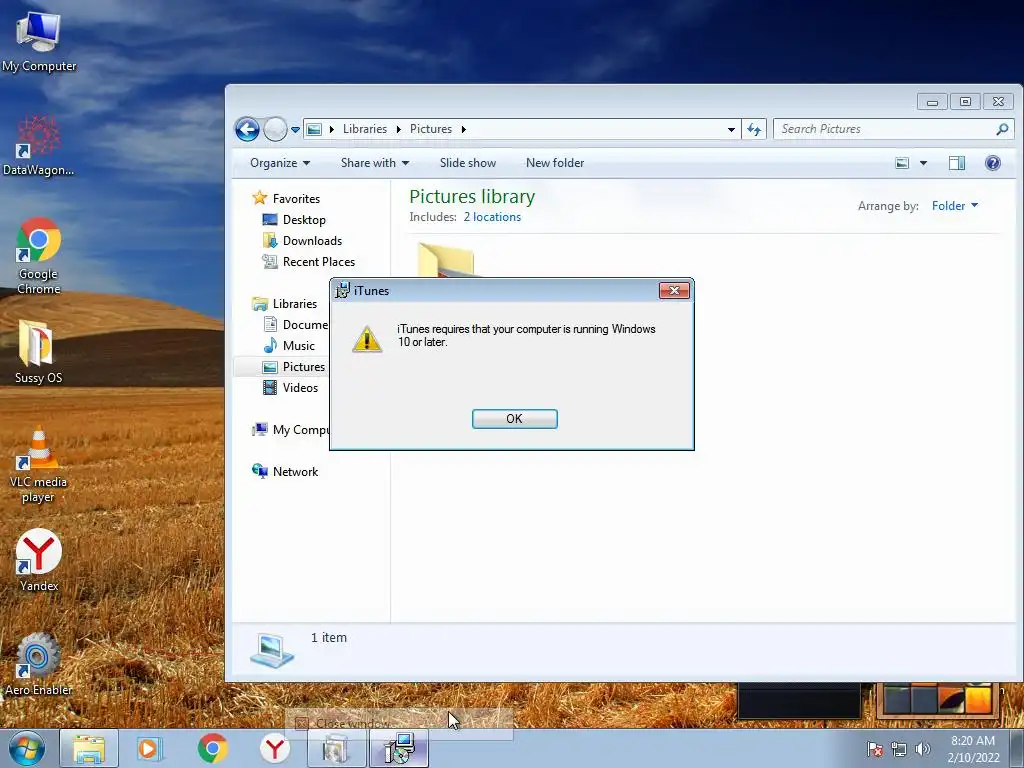
Task: Open My Computer desktop icon
Action: (x=39, y=40)
